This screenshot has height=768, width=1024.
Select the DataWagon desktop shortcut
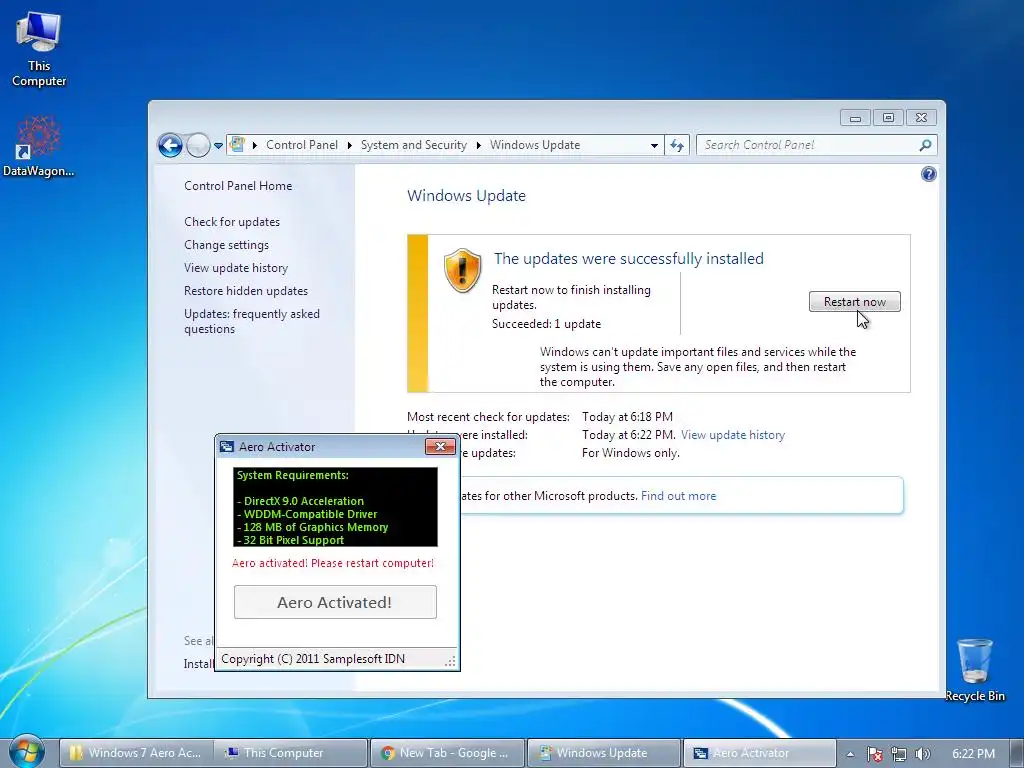pos(38,146)
